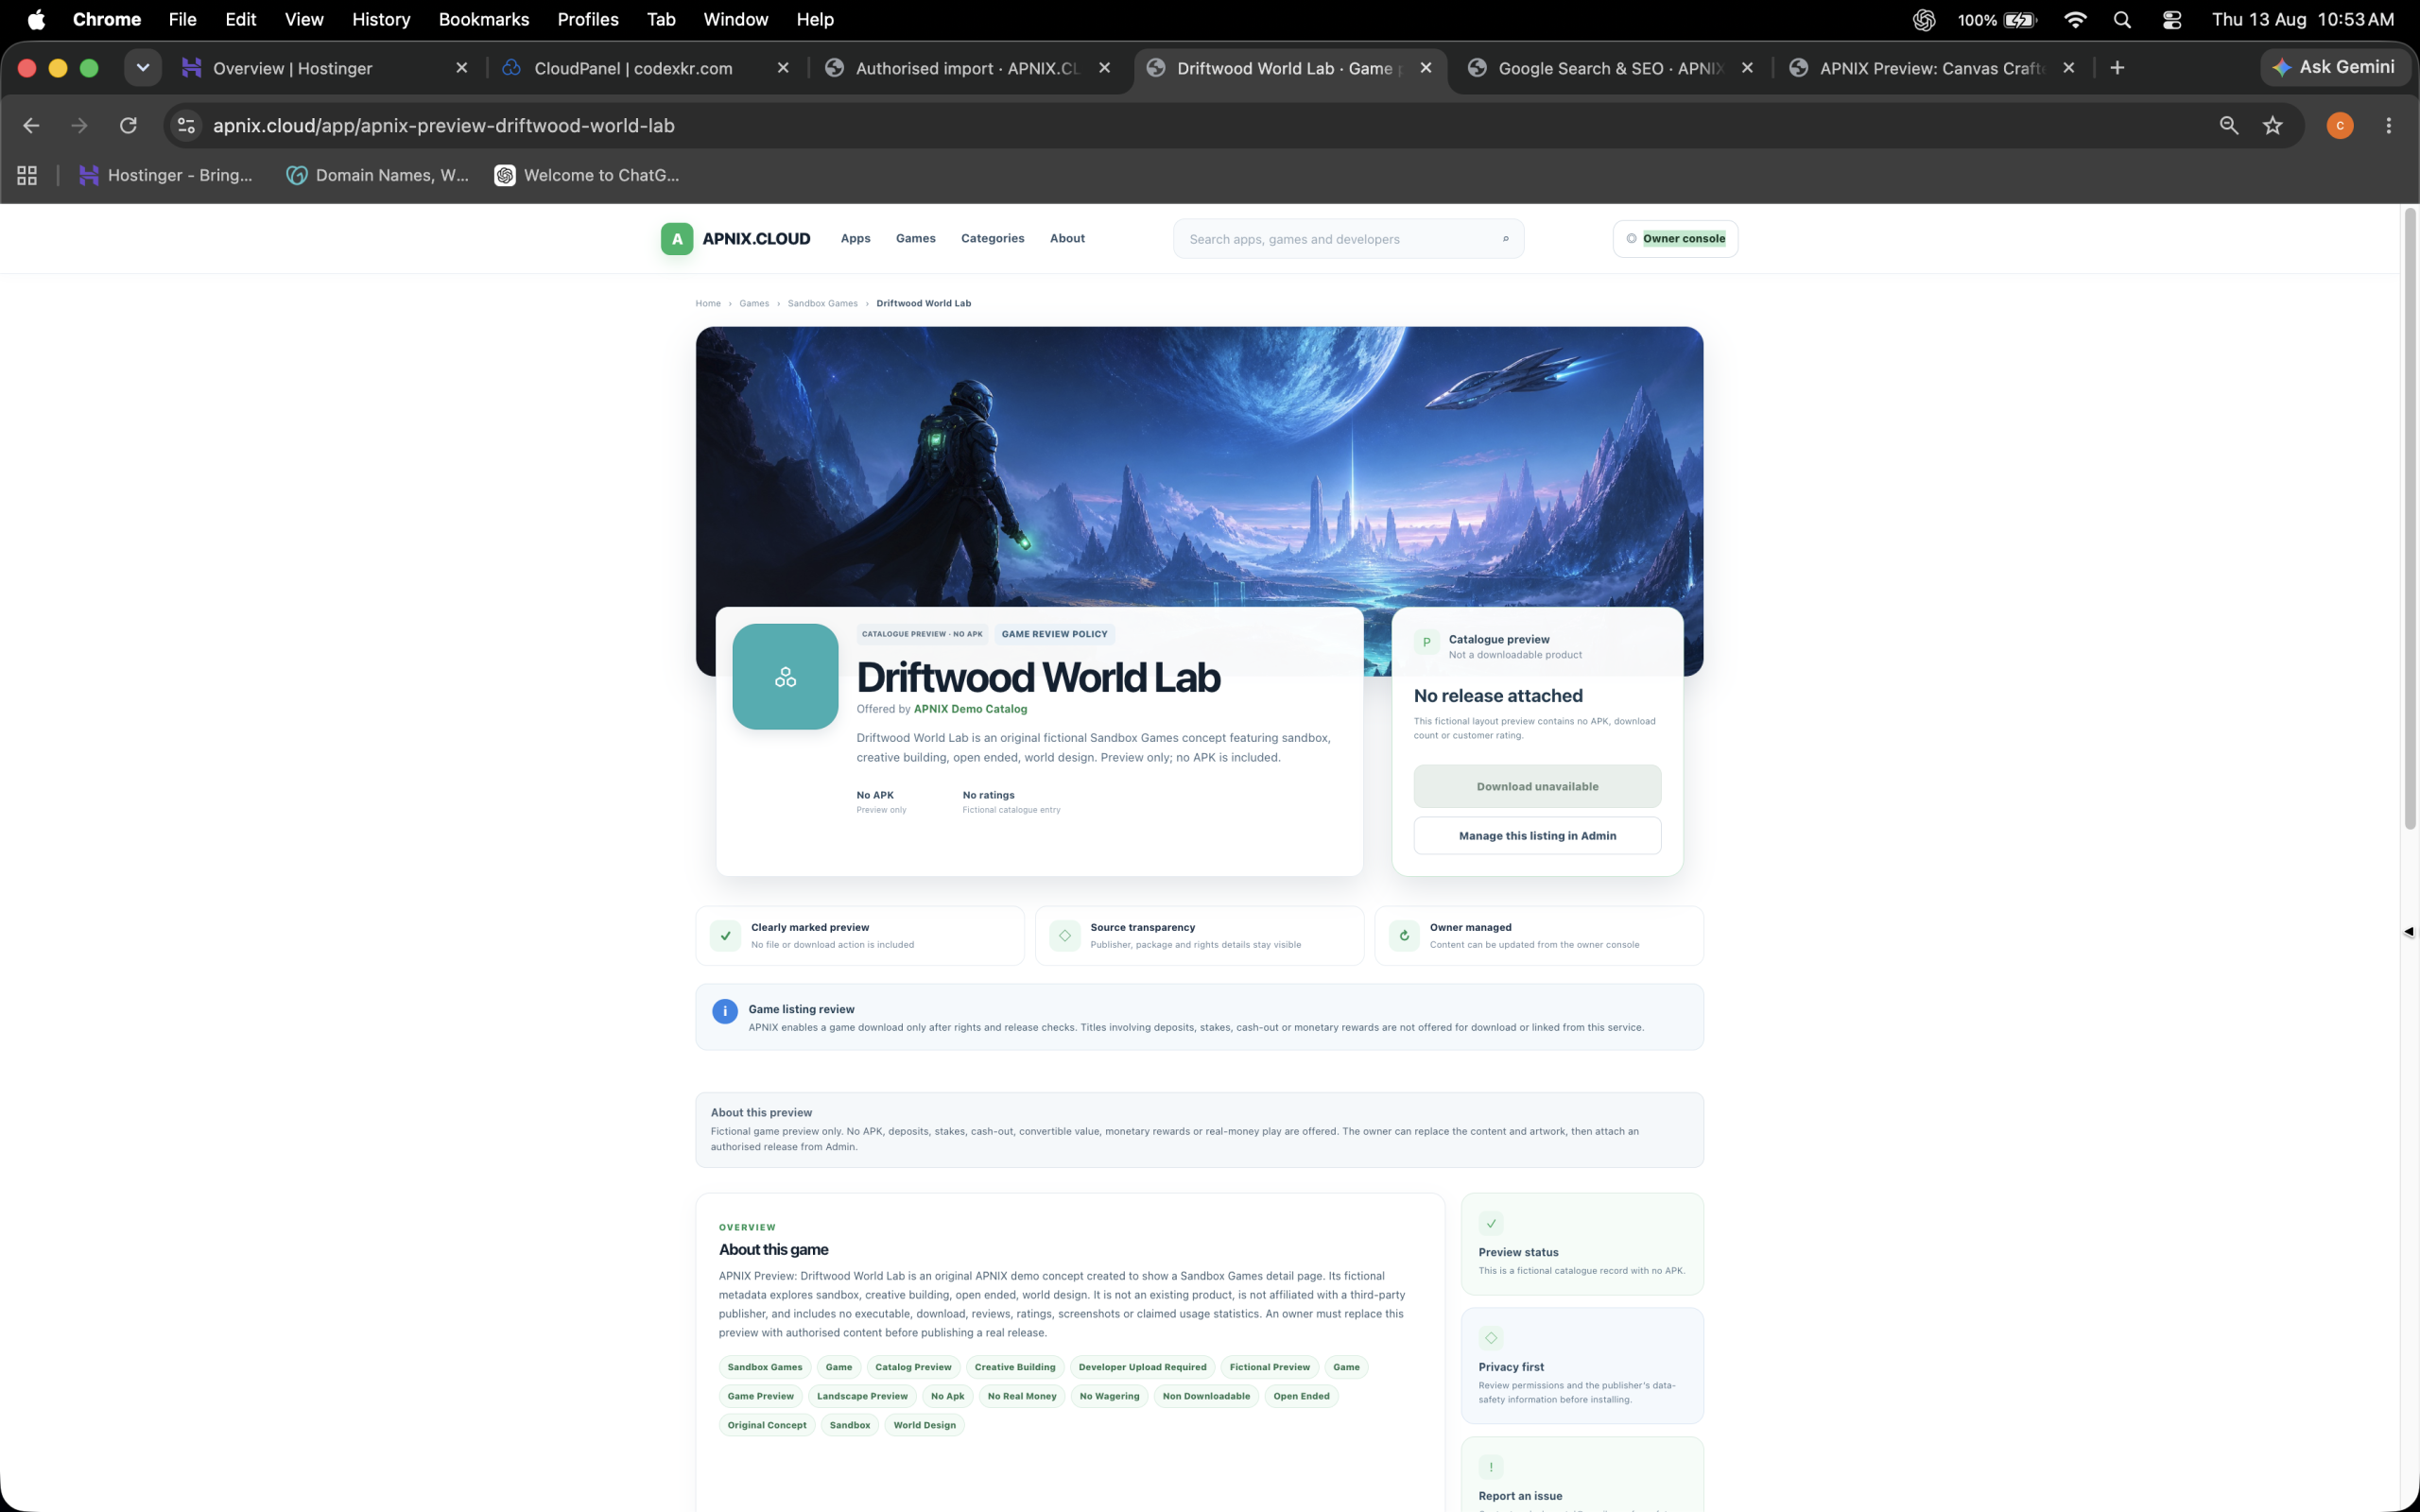Screen dimensions: 2420x1512
Task: Open the About nav item
Action: pyautogui.click(x=1067, y=238)
